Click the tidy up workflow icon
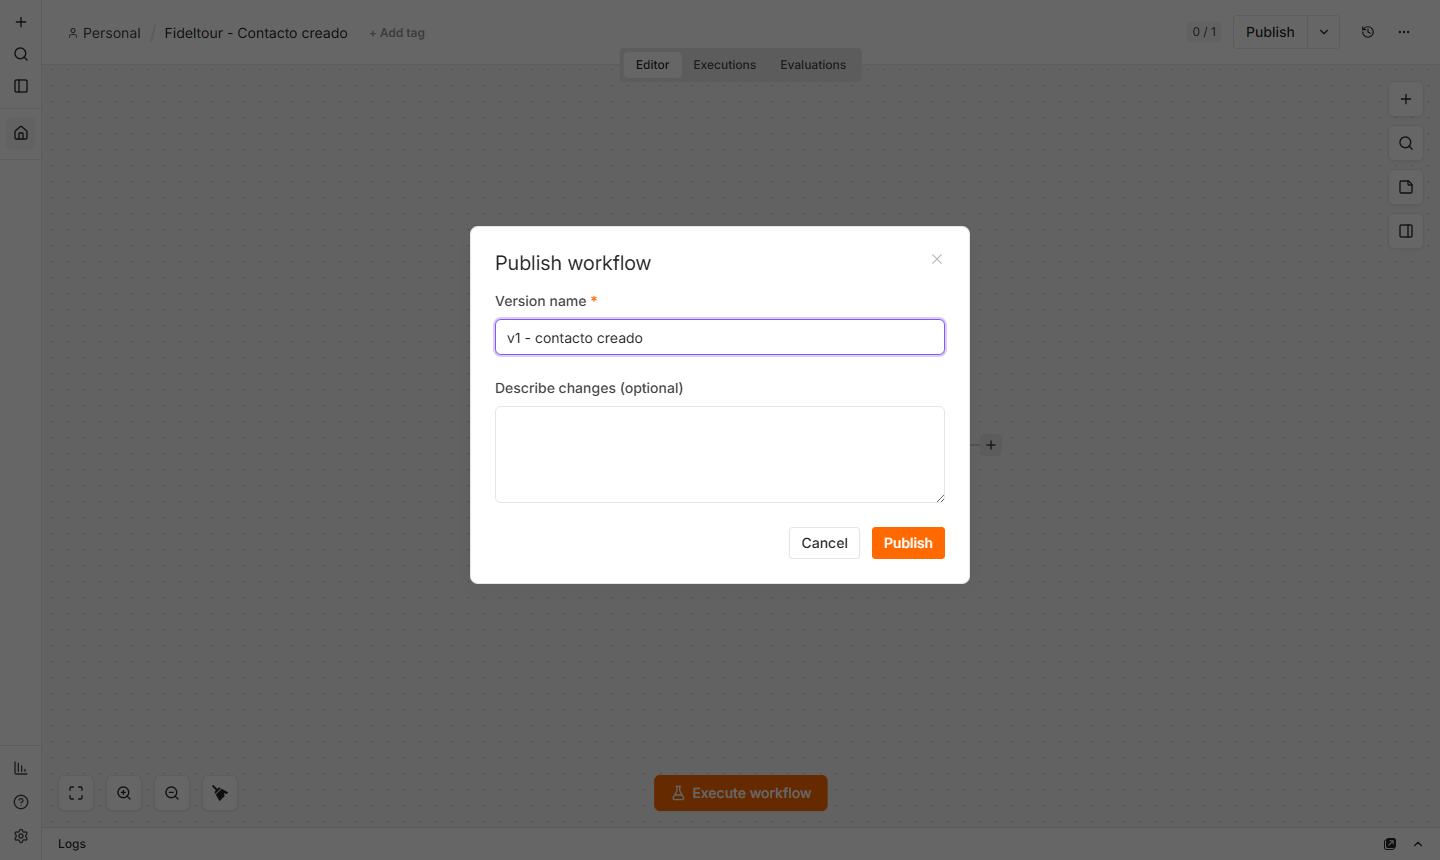Viewport: 1440px width, 860px height. coord(220,793)
